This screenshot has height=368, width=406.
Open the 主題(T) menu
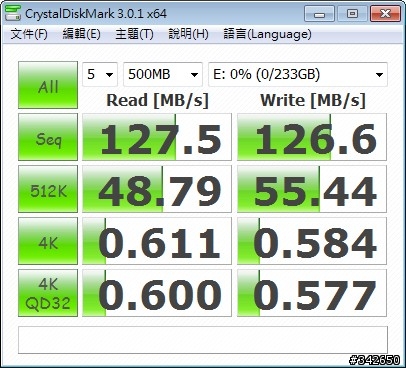pos(134,34)
